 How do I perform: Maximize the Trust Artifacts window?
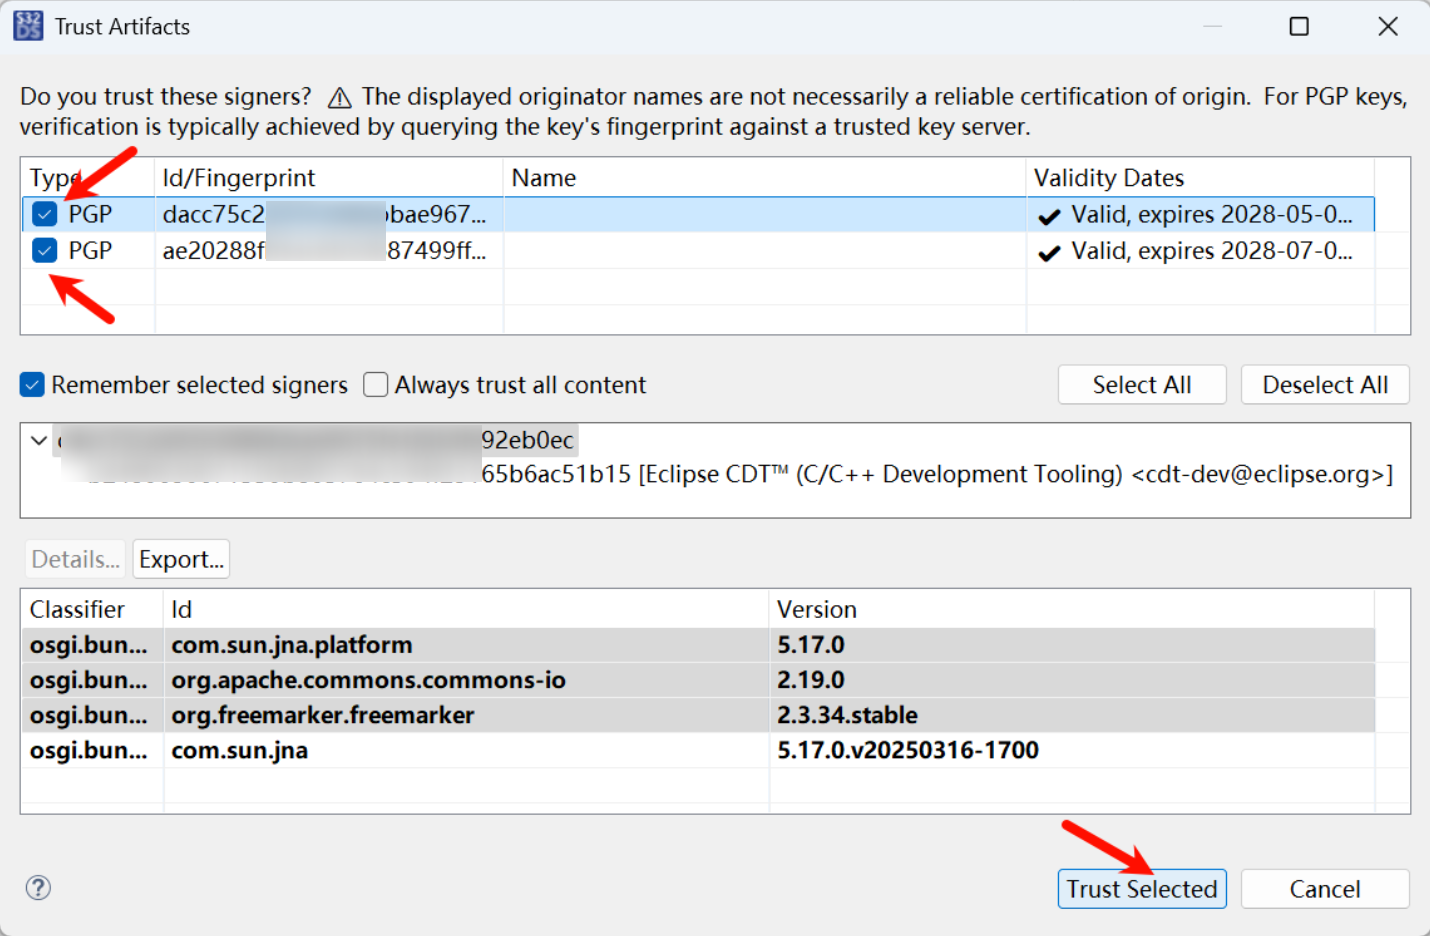(1299, 26)
